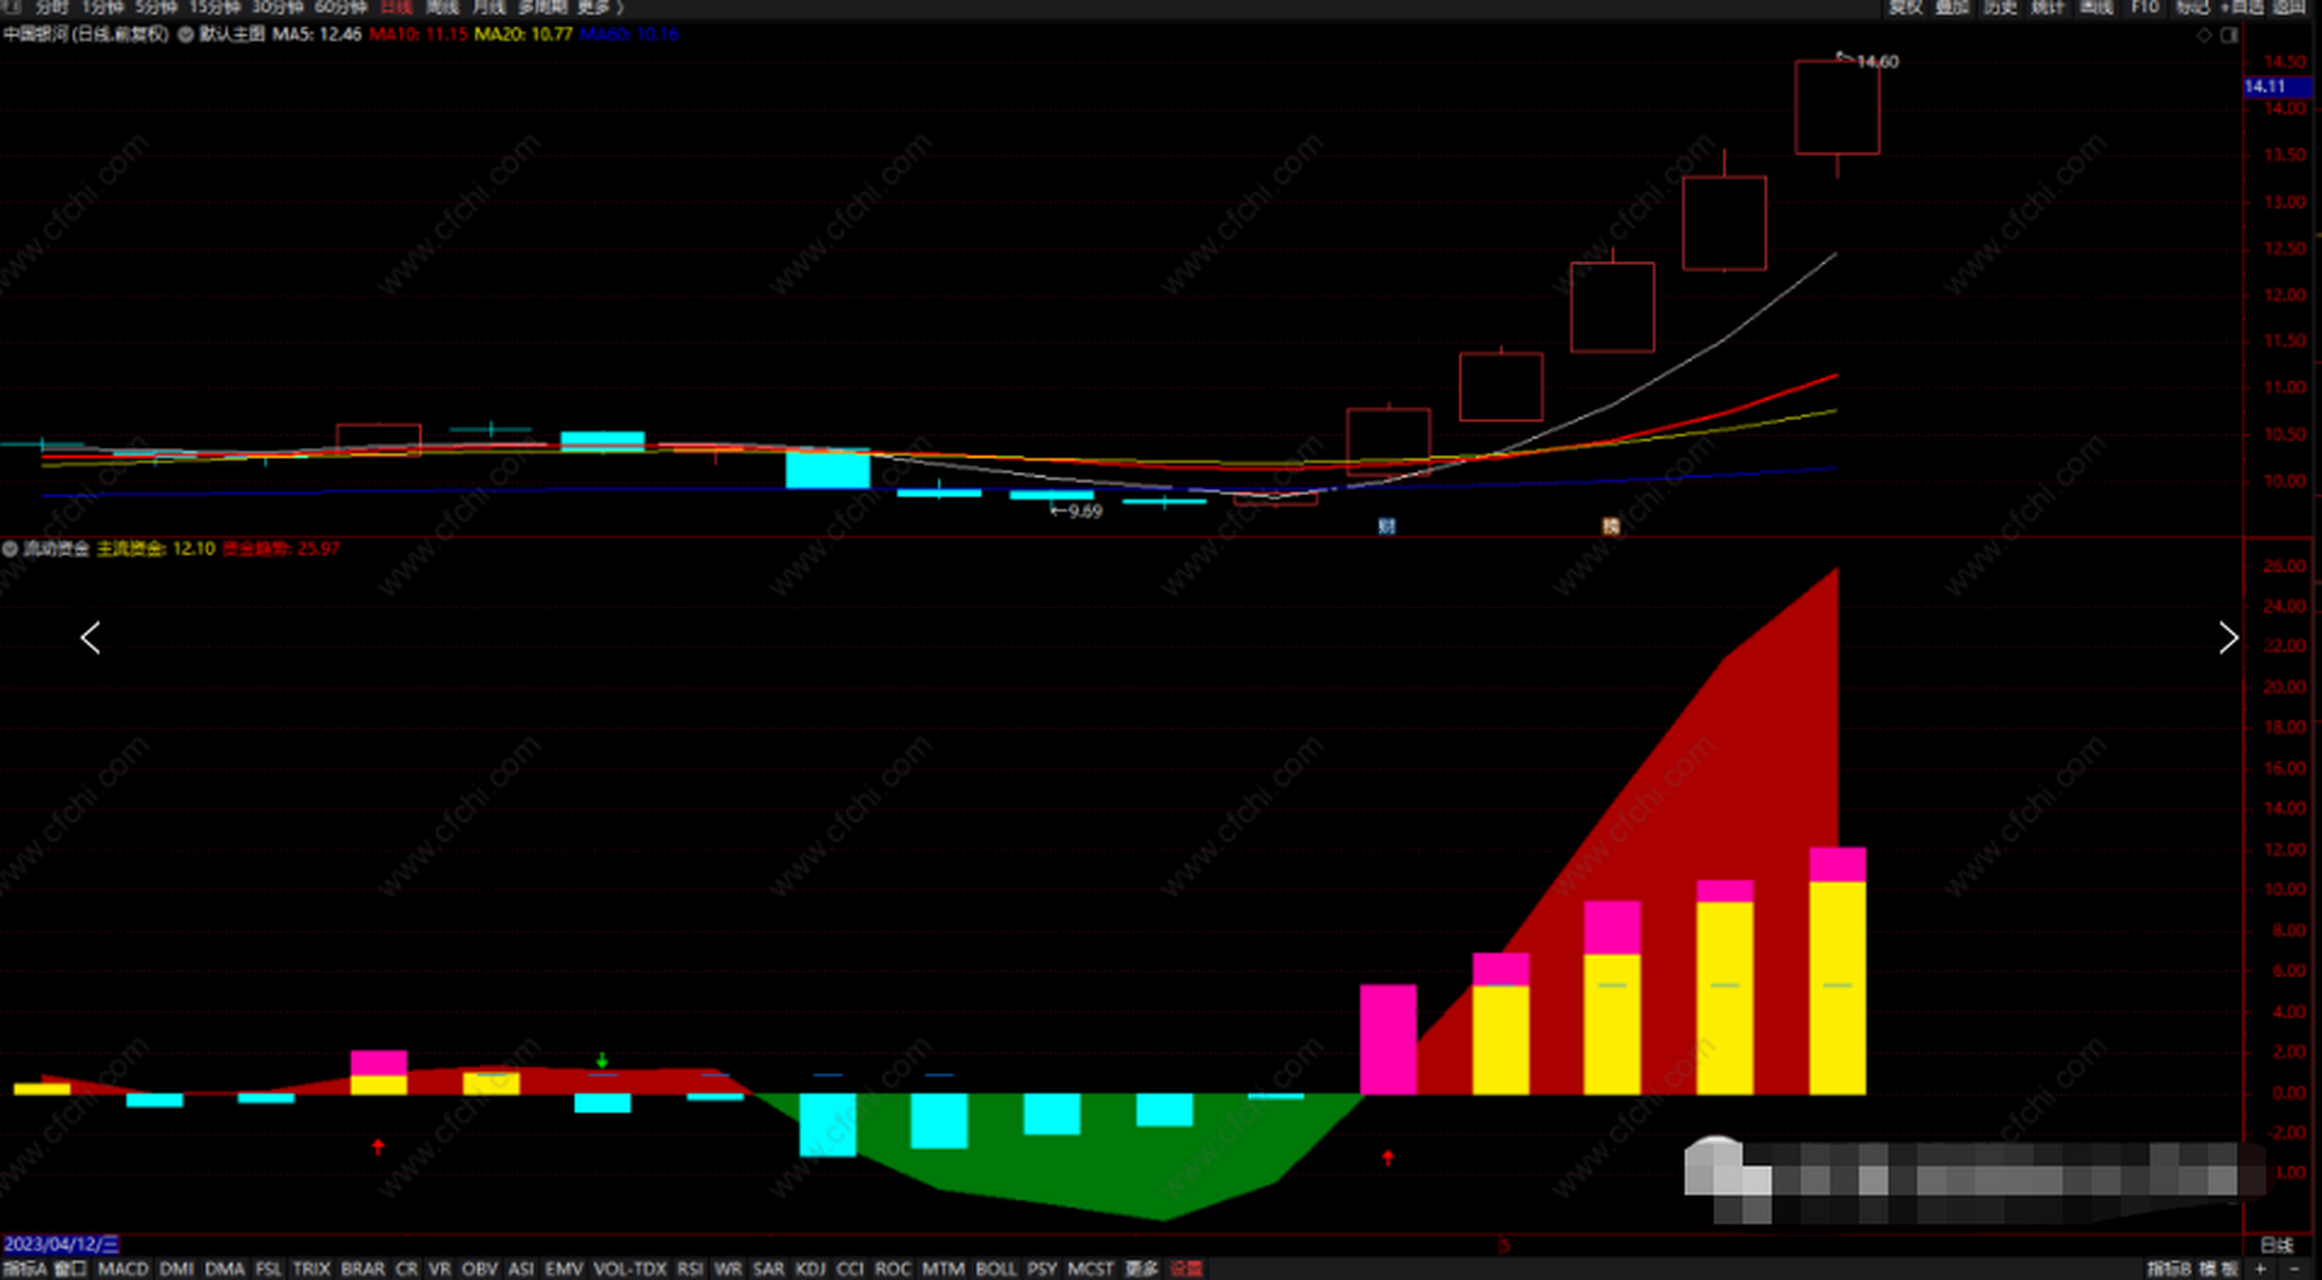Viewport: 2322px width, 1280px height.
Task: Open the 更多 indicators list at bottom
Action: [x=1141, y=1268]
